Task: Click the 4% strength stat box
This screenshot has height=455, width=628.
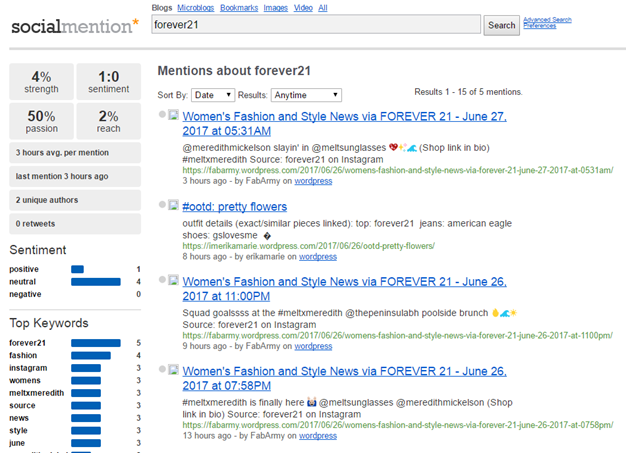Action: click(x=42, y=81)
